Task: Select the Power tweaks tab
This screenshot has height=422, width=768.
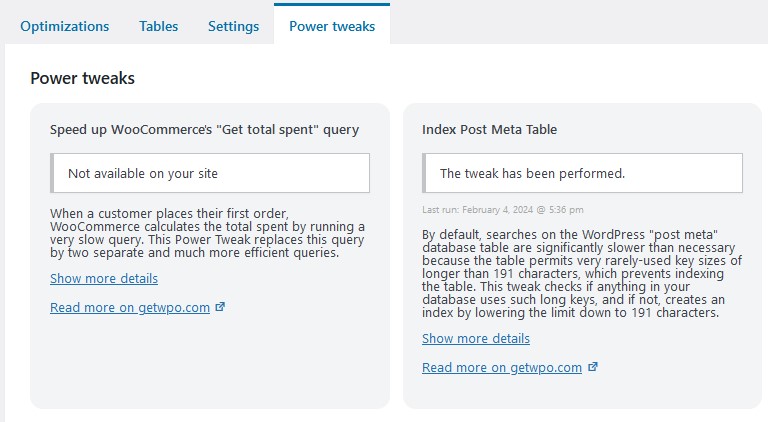Action: (x=332, y=26)
